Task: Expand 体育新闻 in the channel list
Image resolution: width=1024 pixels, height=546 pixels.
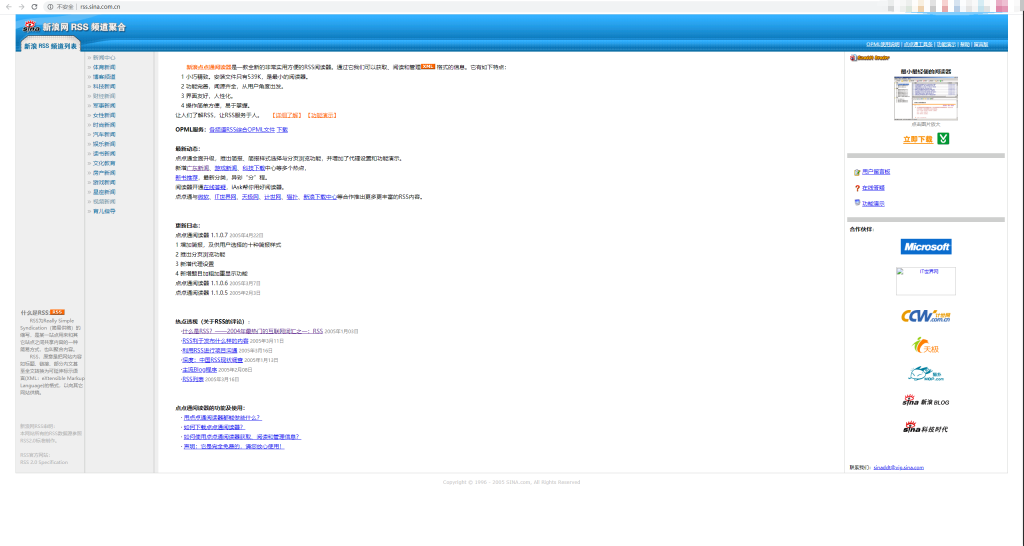Action: point(104,67)
